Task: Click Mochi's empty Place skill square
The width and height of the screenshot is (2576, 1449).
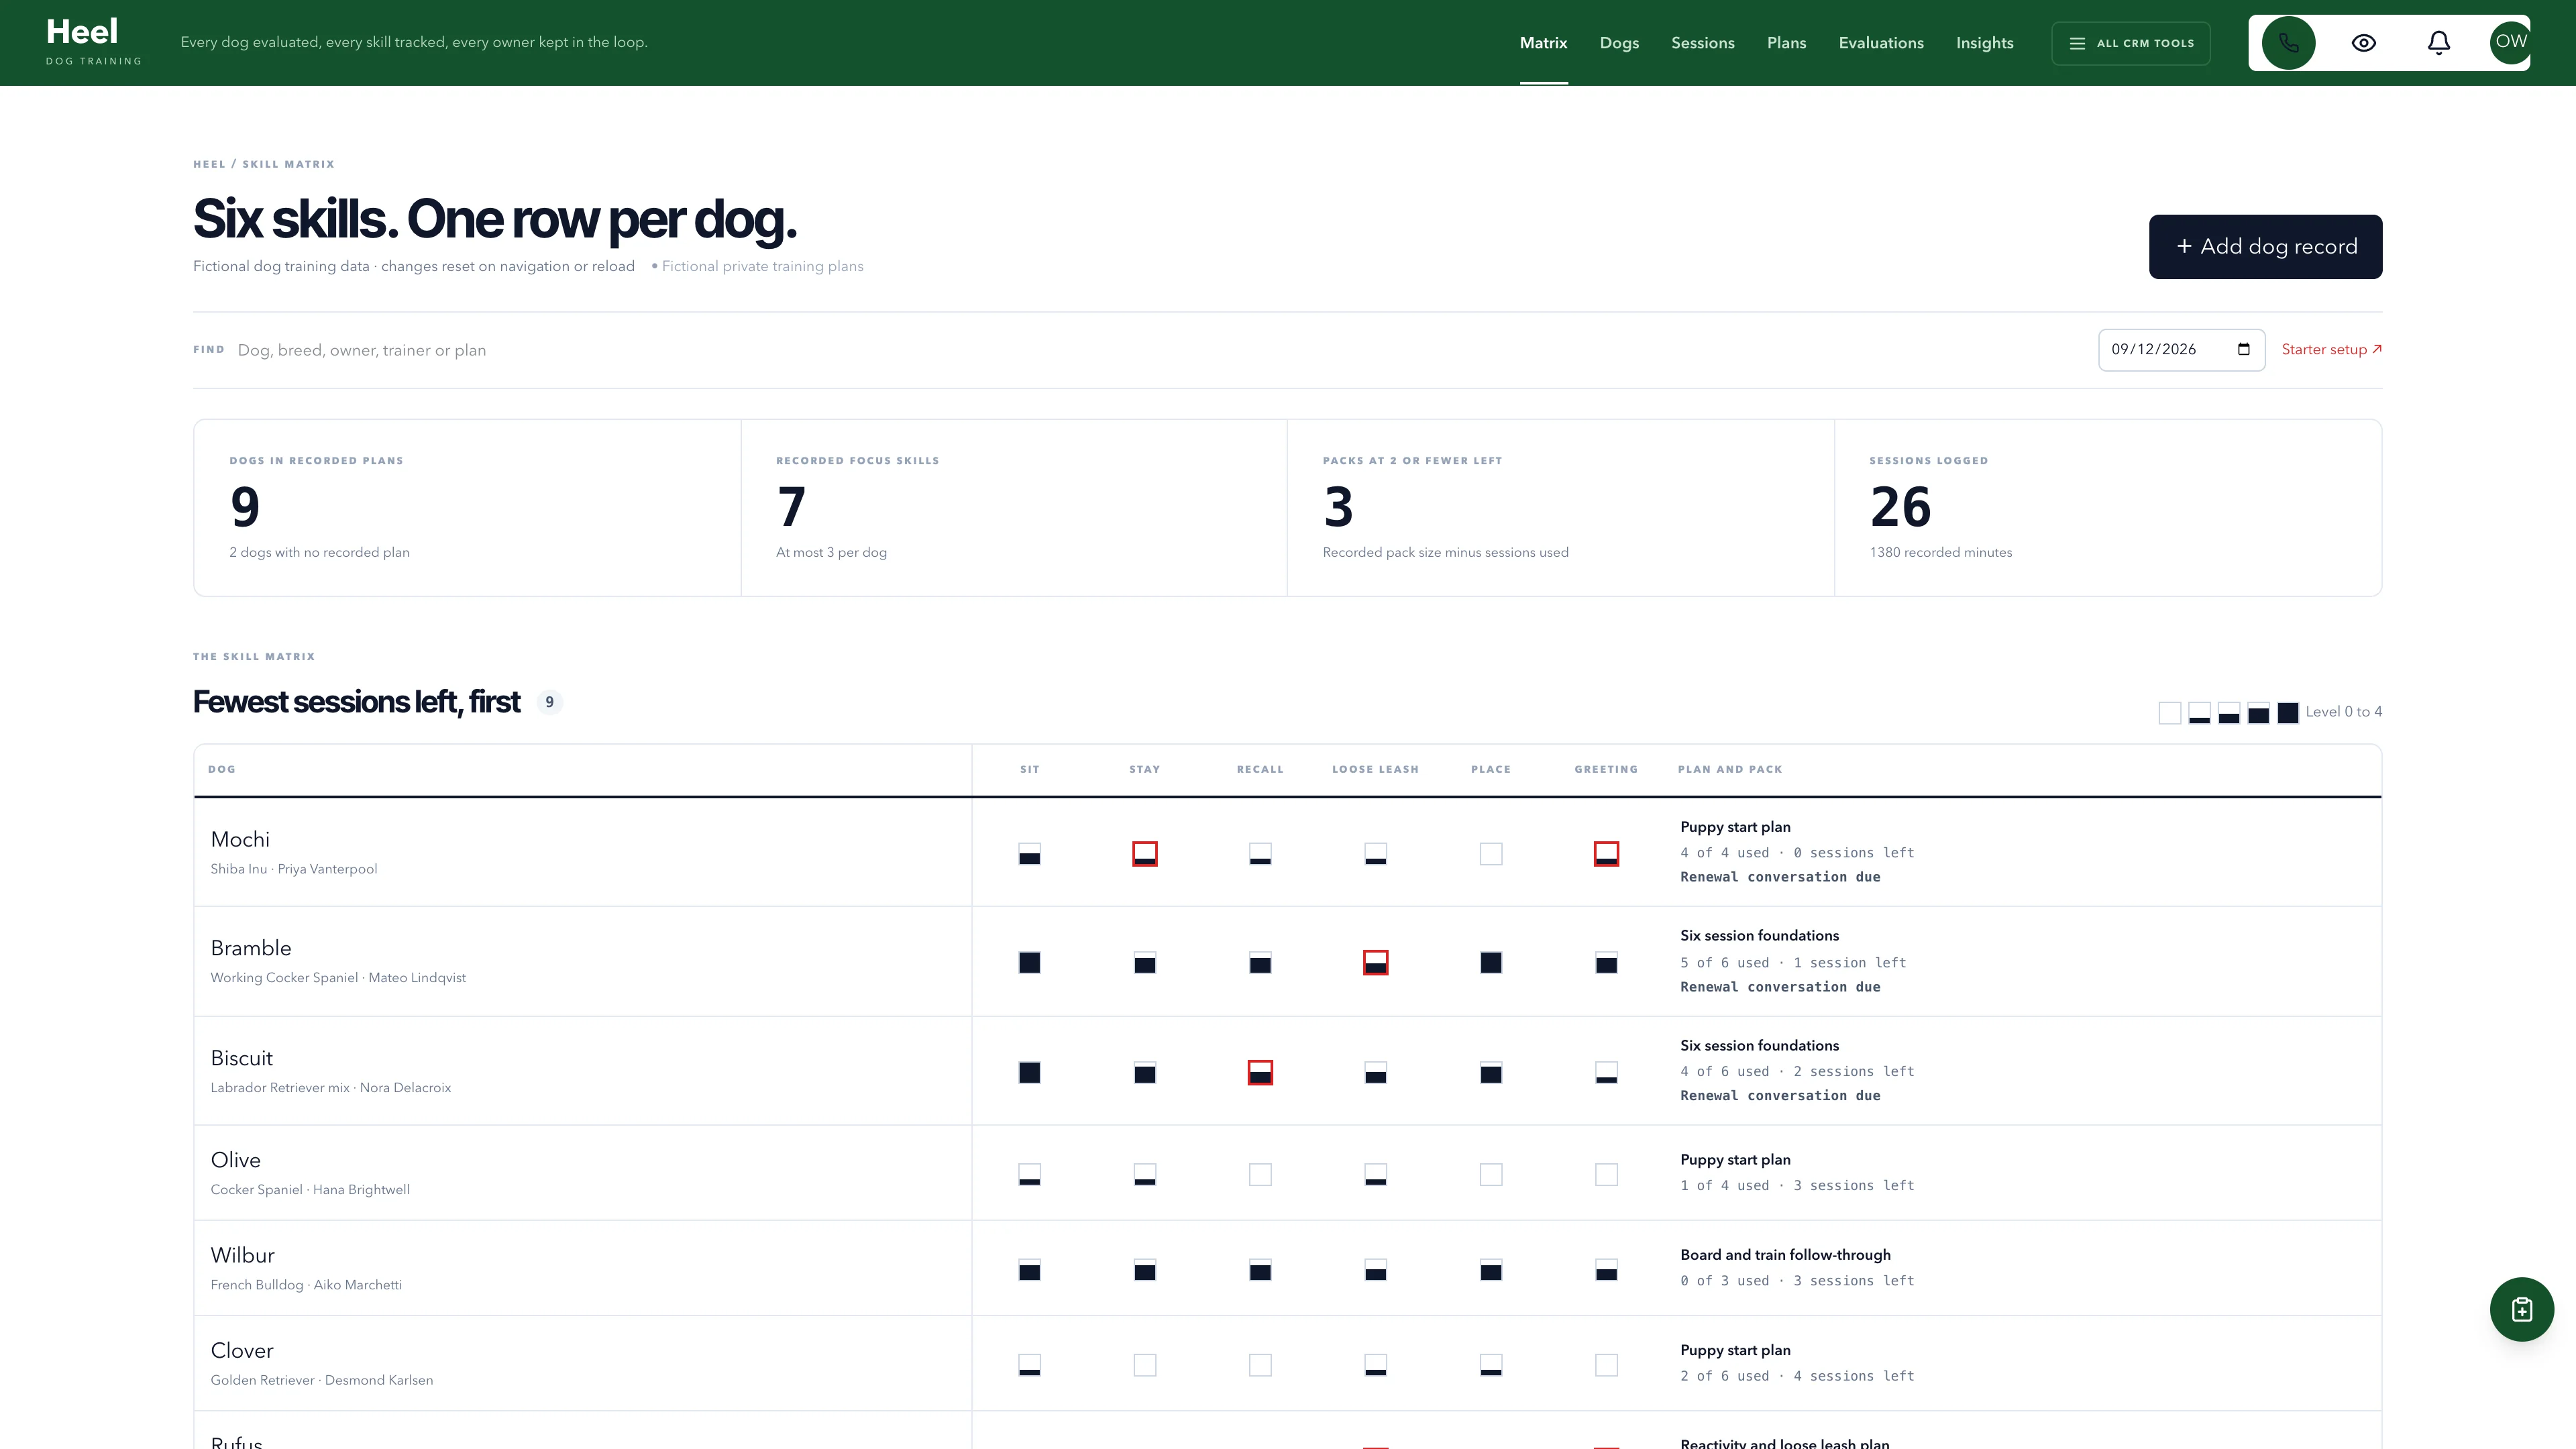Action: point(1490,854)
